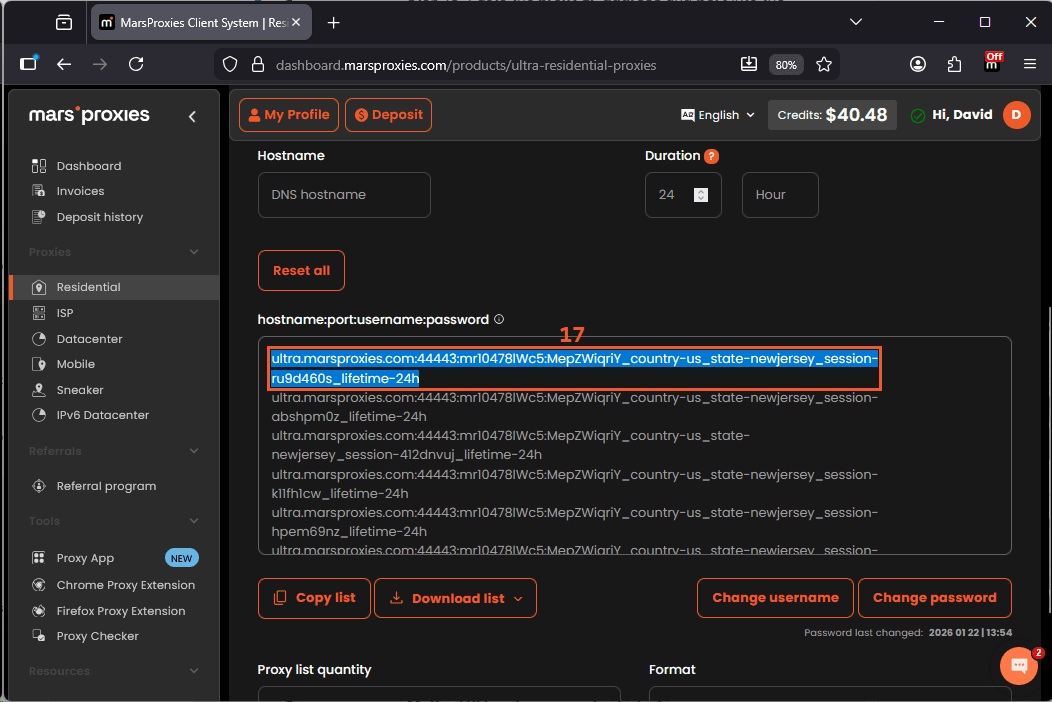Image resolution: width=1052 pixels, height=702 pixels.
Task: Open the browser extensions puzzle icon
Action: (954, 64)
